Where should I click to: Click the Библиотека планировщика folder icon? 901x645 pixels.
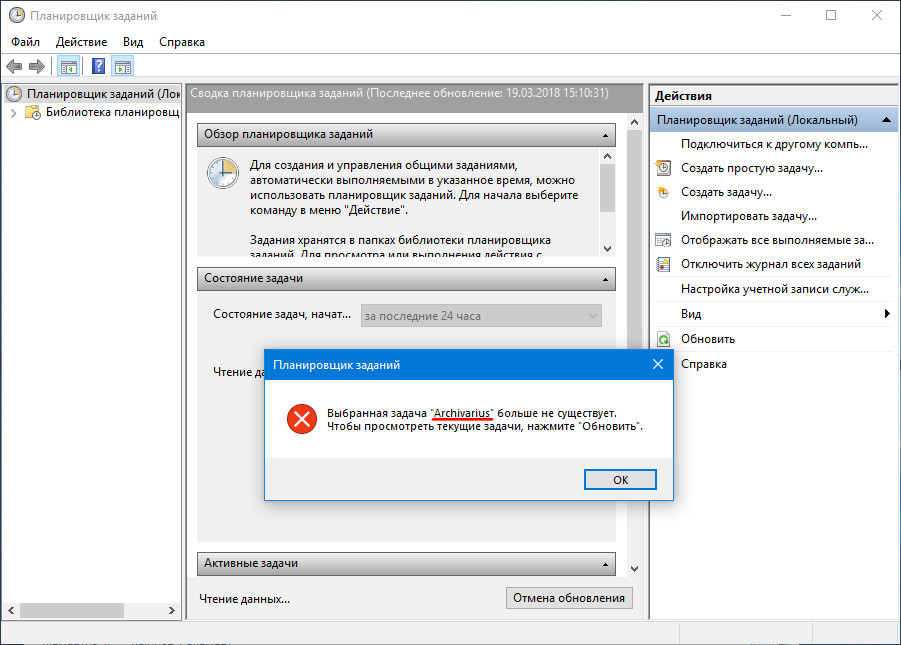[x=33, y=112]
